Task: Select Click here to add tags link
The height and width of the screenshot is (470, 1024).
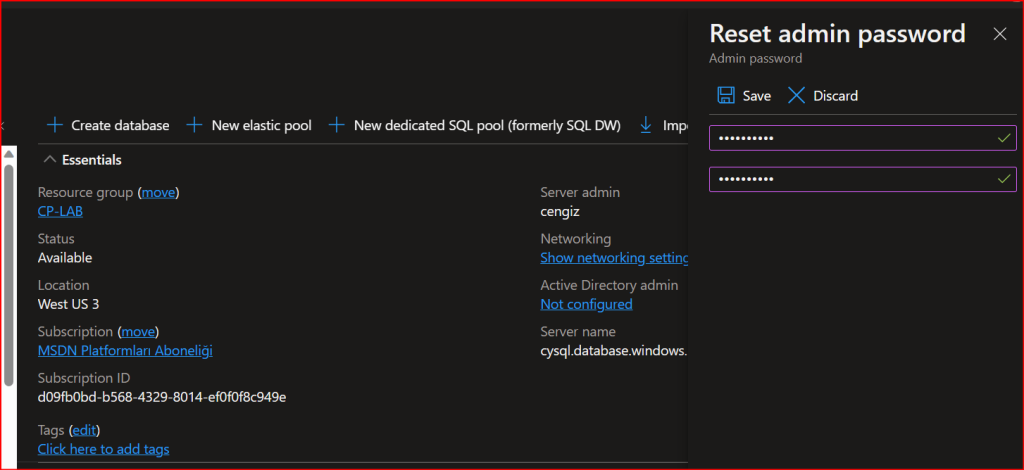Action: click(103, 450)
